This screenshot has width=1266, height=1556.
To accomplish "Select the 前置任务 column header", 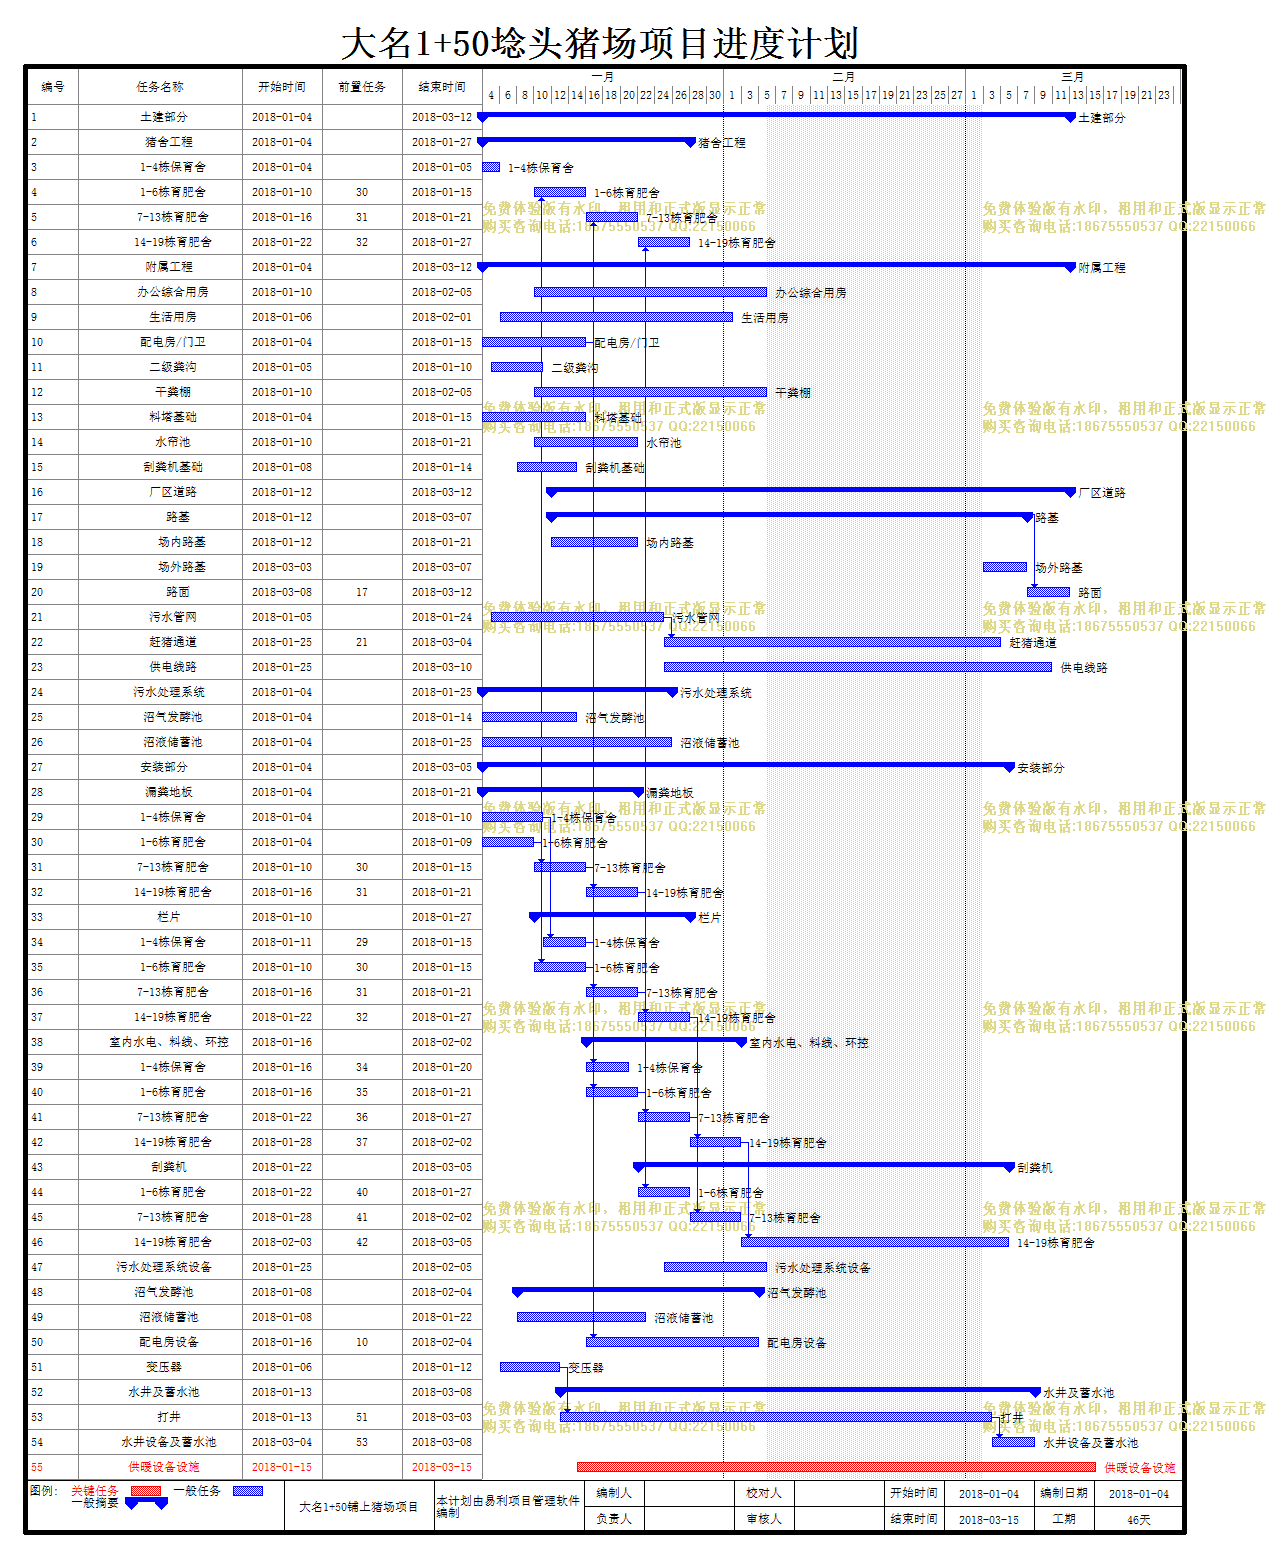I will click(362, 87).
